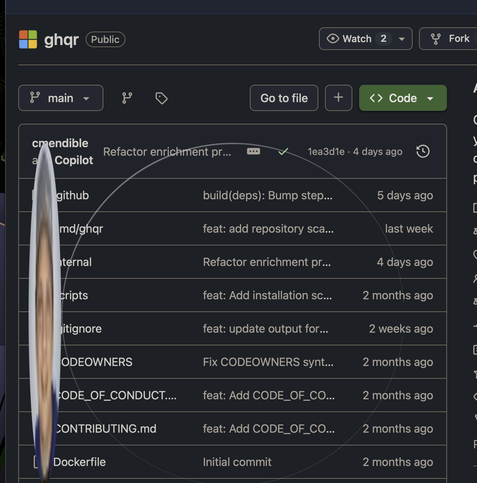
Task: Click Dockerfile's file icon
Action: point(37,462)
